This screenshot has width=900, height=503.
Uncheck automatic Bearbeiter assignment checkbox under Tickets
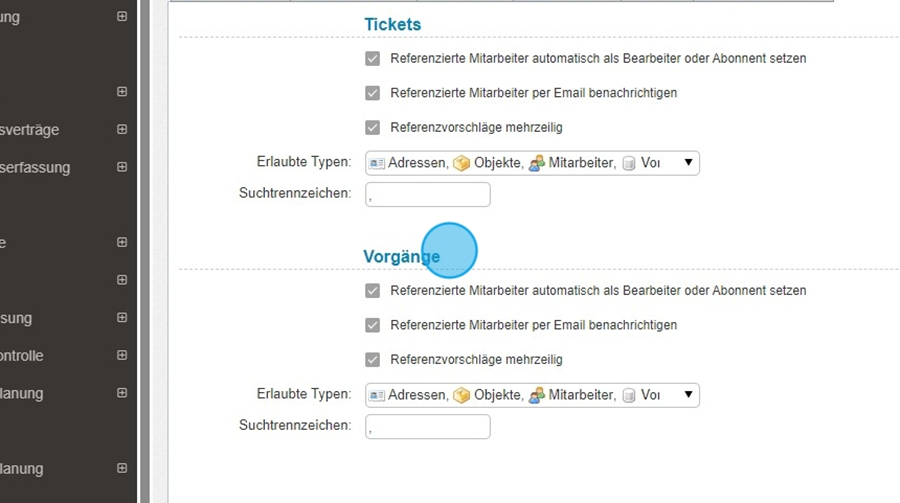coord(373,58)
